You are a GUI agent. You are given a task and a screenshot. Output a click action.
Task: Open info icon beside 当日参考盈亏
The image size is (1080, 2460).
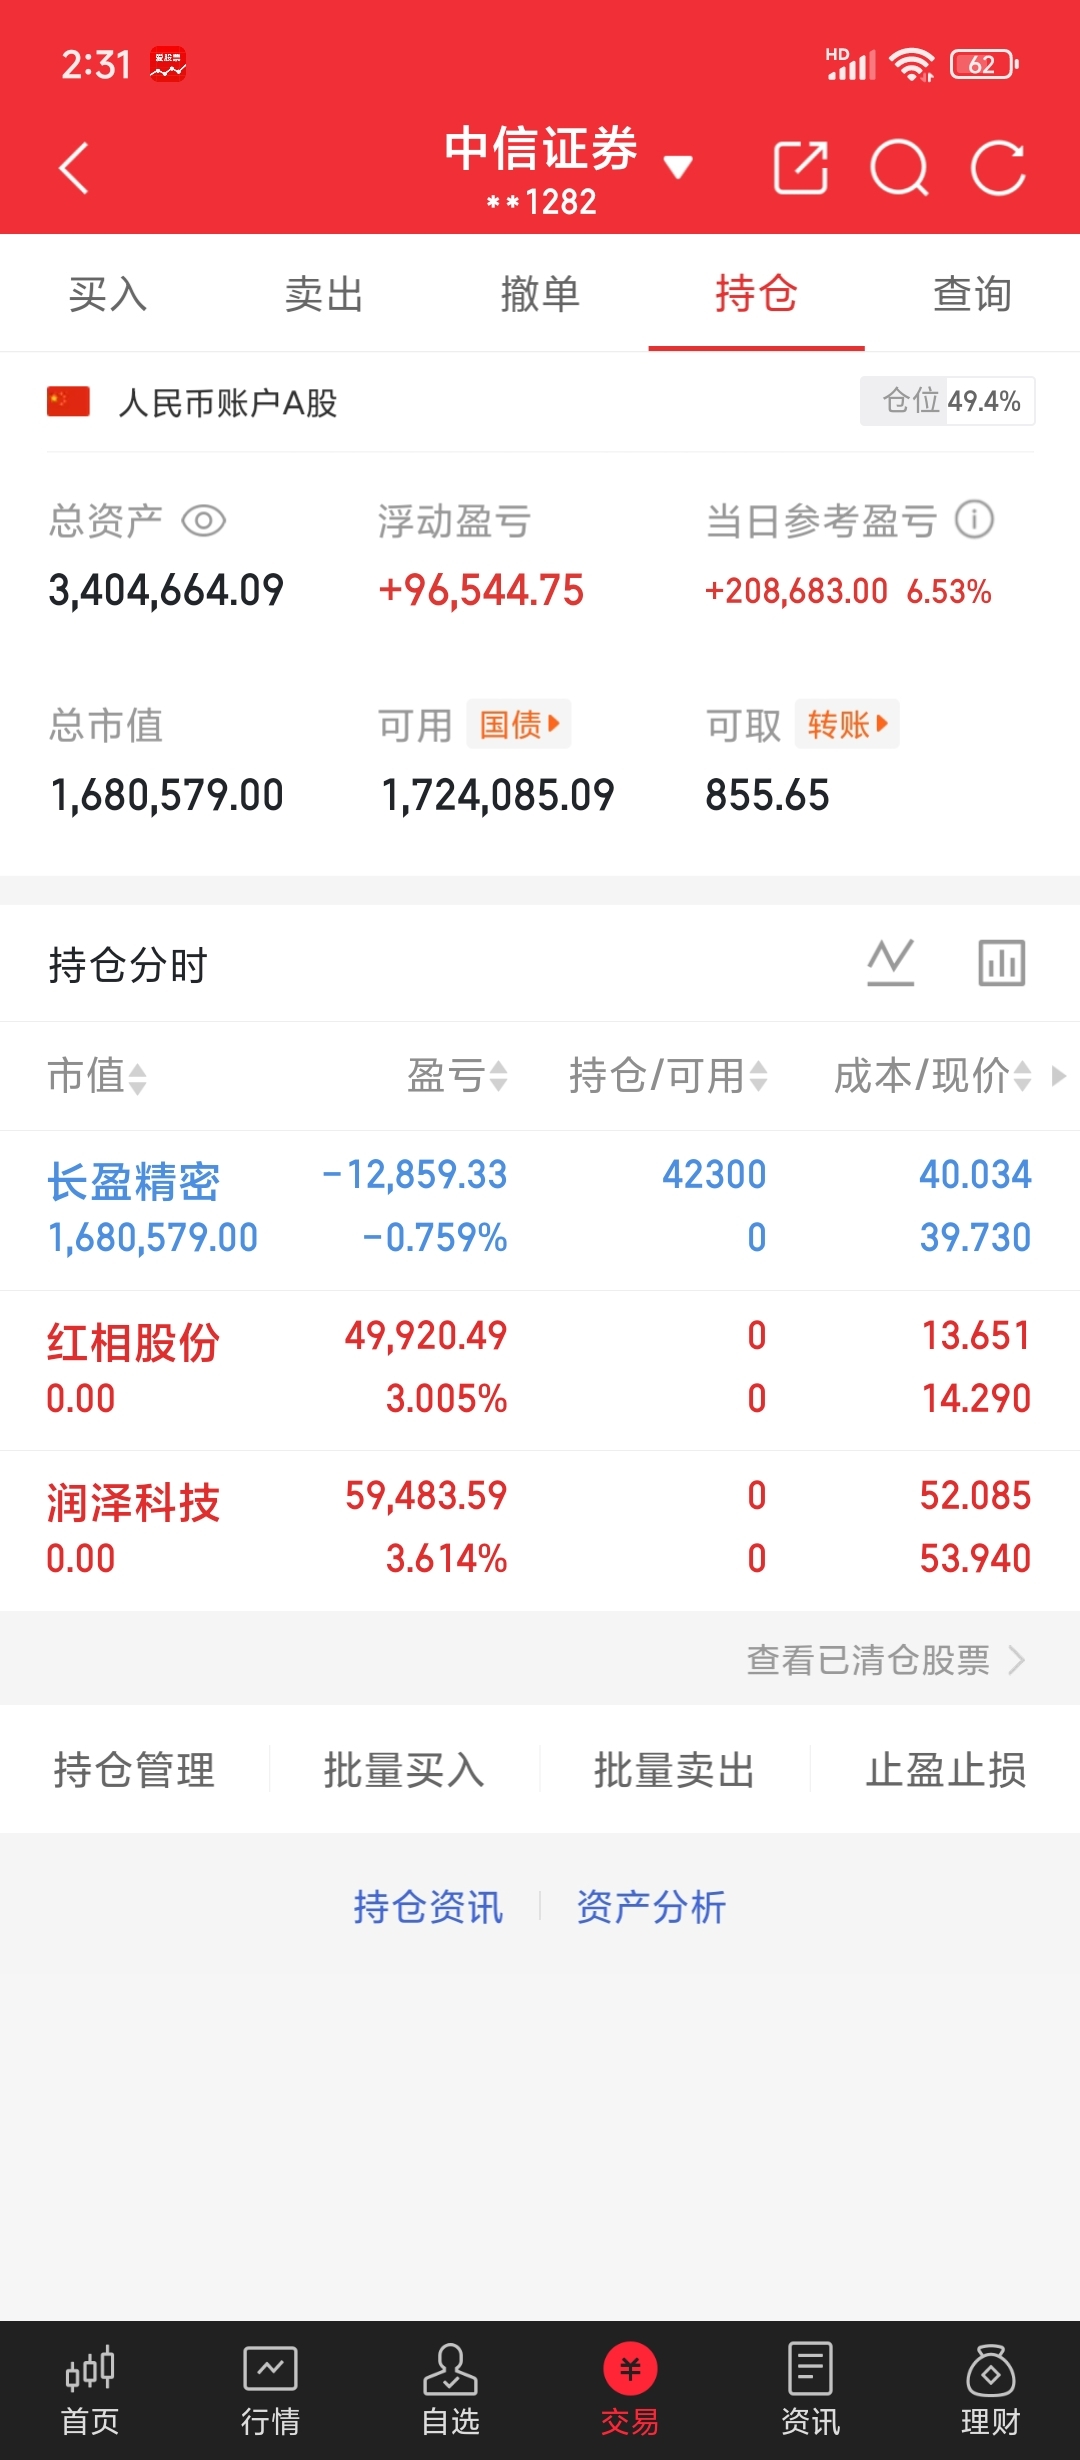(x=974, y=519)
